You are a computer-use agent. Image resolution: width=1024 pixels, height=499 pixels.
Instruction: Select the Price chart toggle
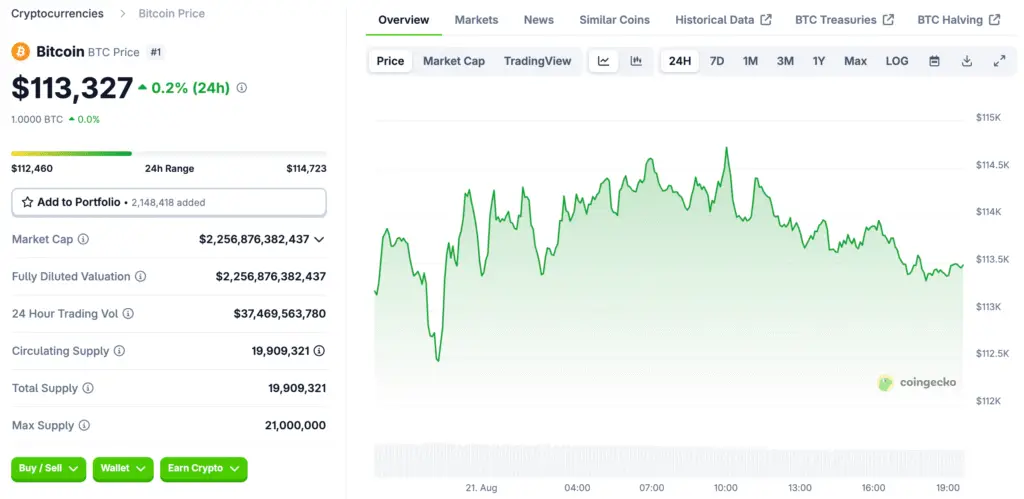click(390, 61)
